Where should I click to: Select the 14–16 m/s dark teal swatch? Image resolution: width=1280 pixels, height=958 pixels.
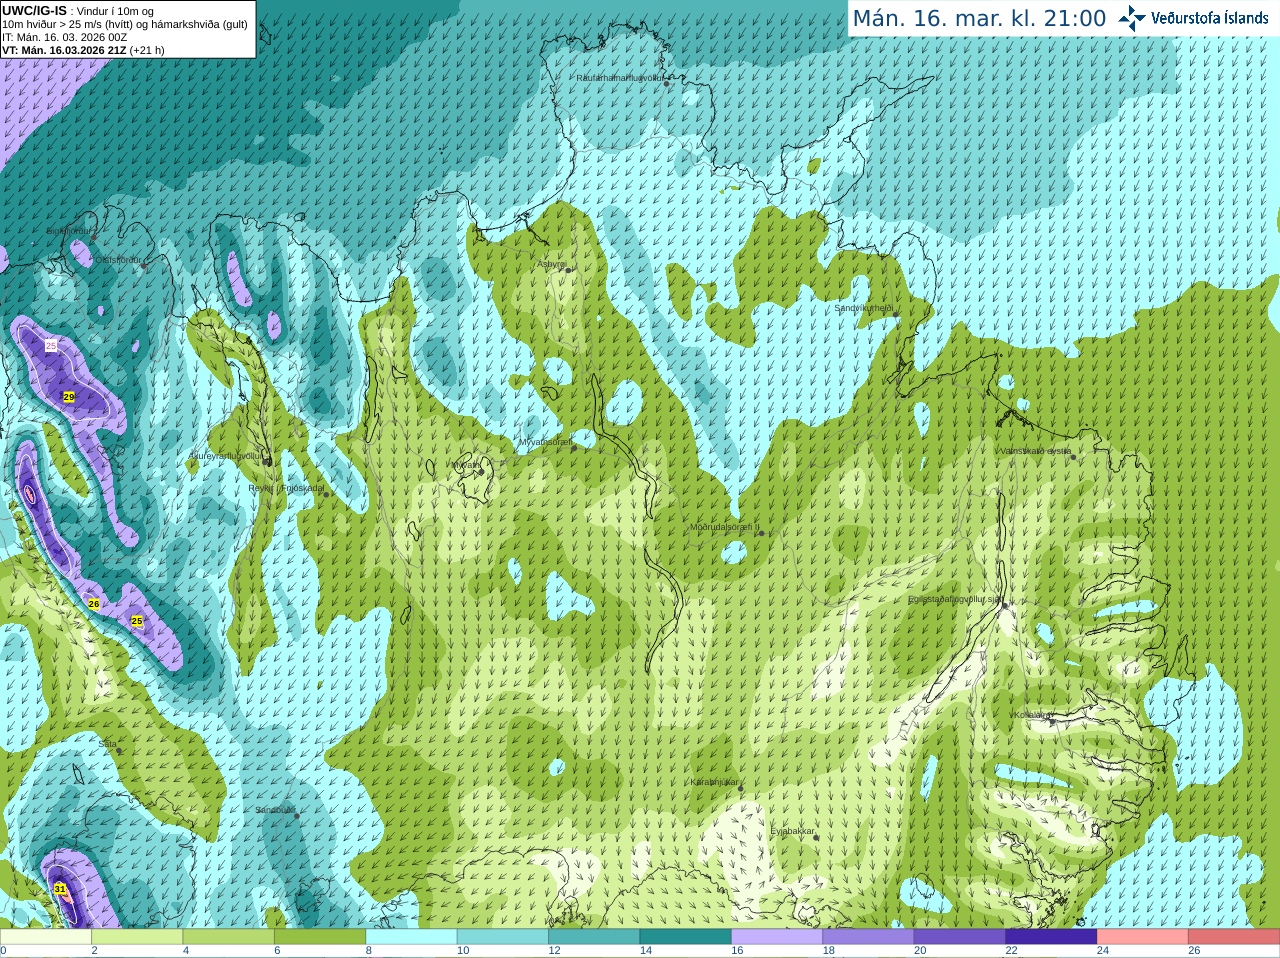pyautogui.click(x=685, y=937)
